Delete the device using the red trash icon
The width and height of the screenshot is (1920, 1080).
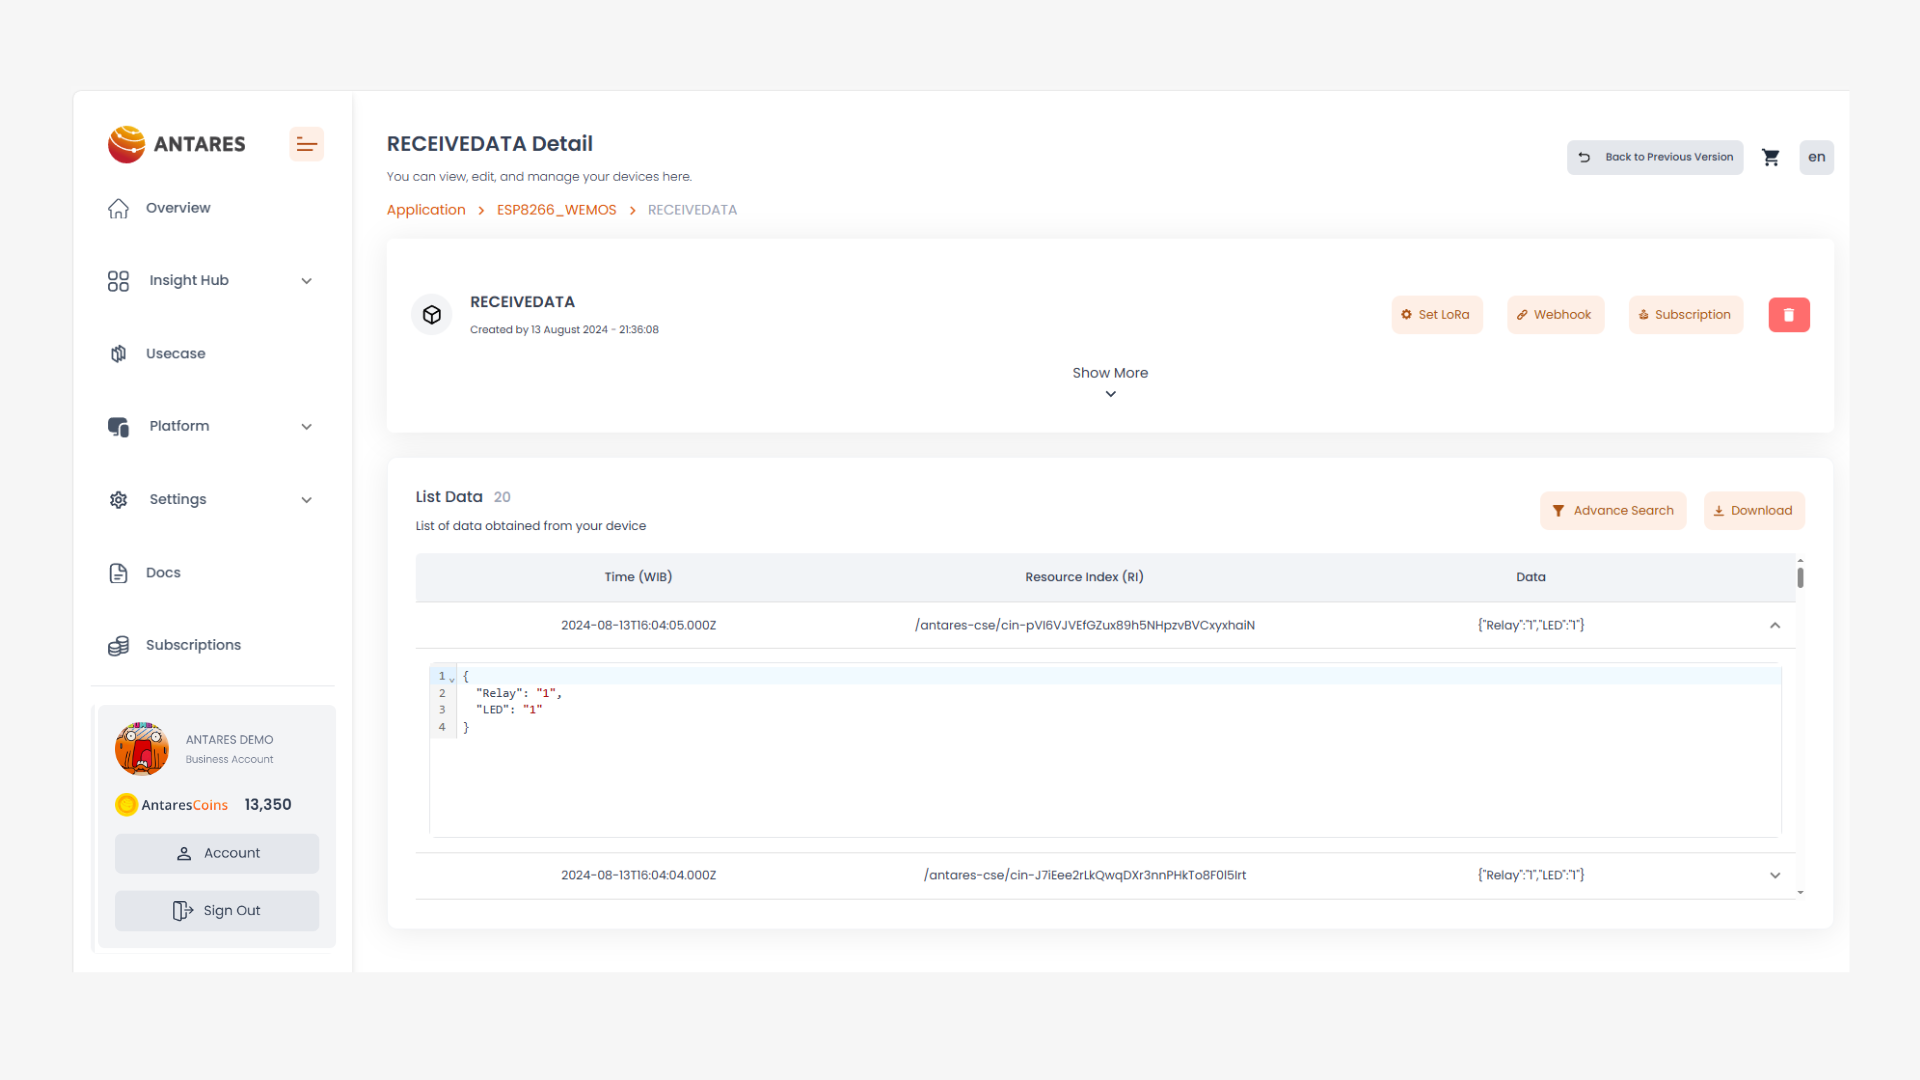click(x=1789, y=315)
